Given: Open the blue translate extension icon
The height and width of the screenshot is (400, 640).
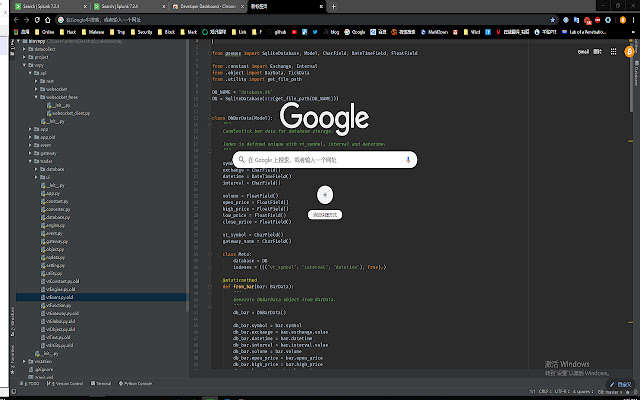Looking at the screenshot, I should [x=576, y=20].
